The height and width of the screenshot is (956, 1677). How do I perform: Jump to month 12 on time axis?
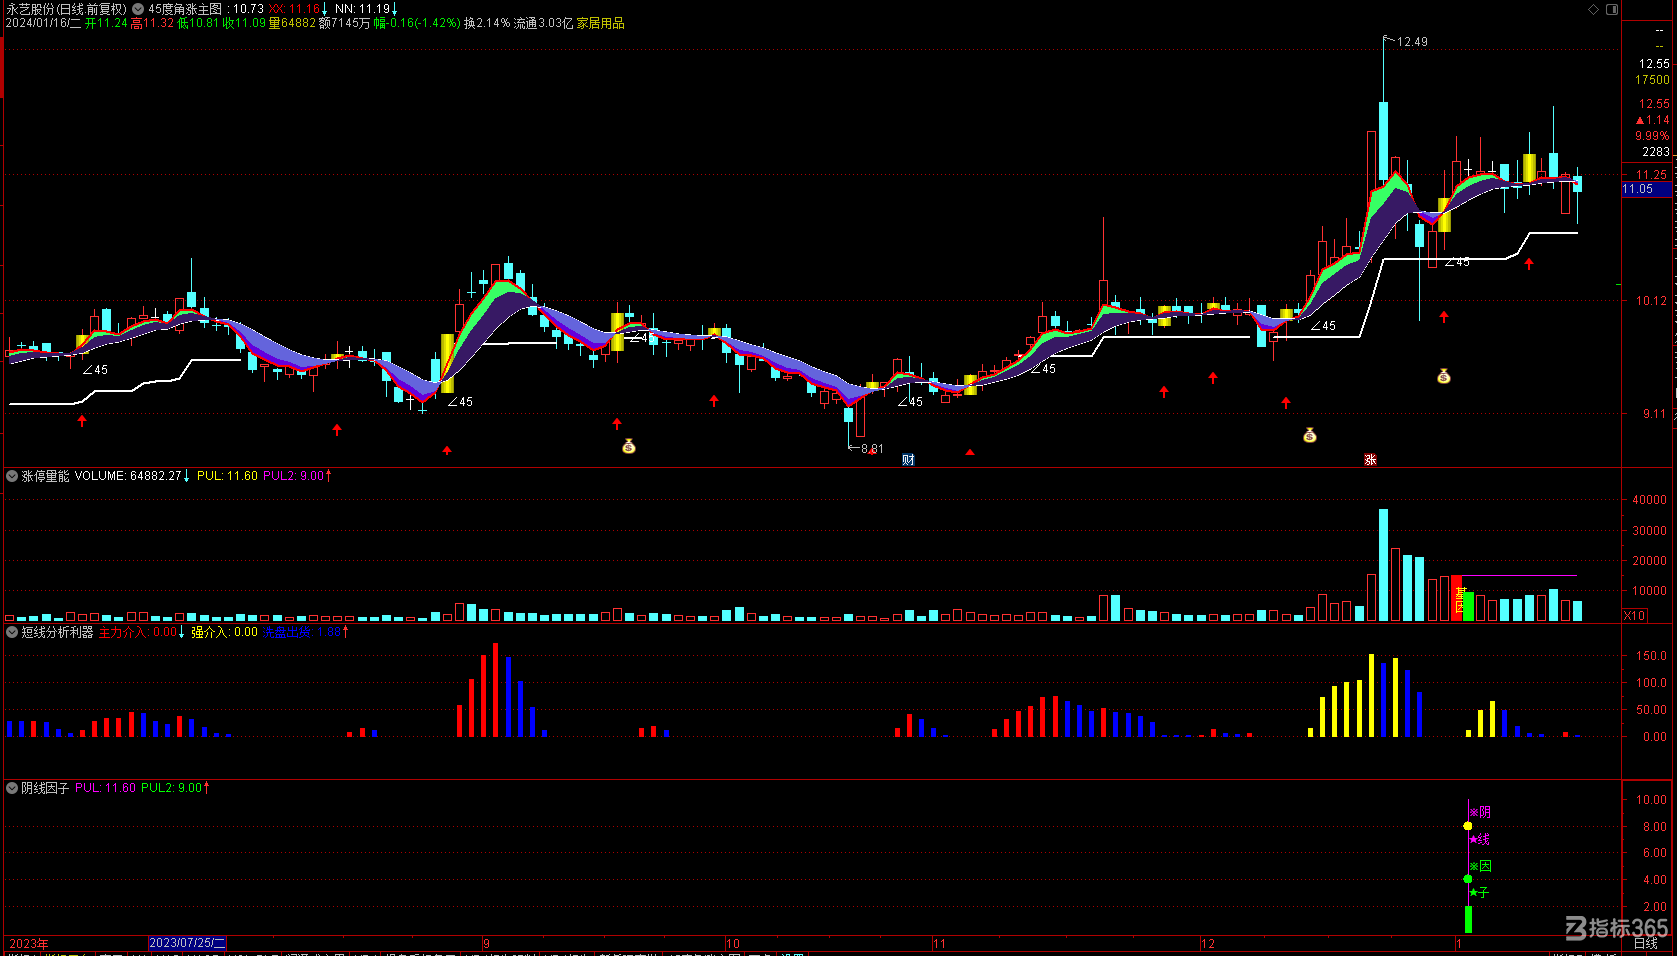point(1208,943)
